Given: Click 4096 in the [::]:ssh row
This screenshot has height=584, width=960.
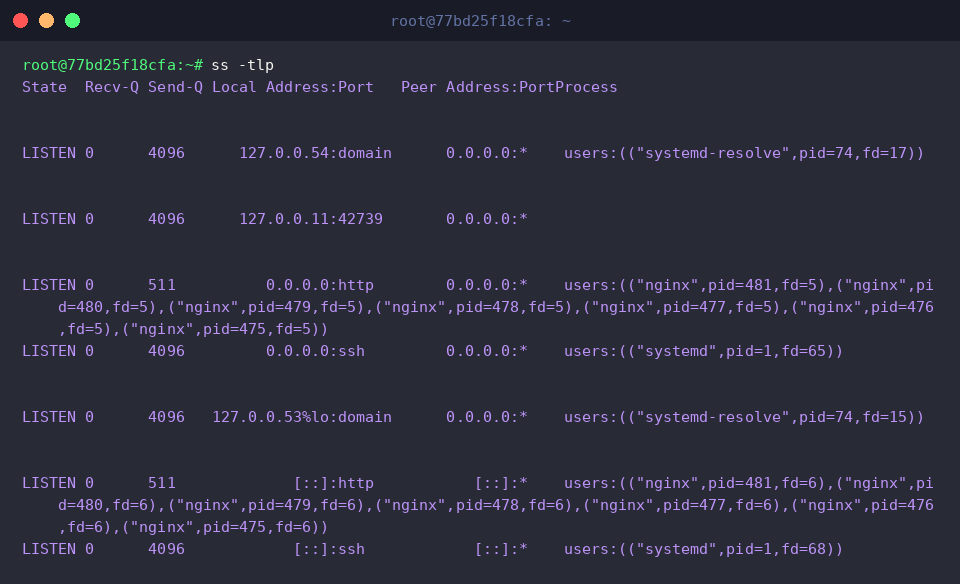Looking at the screenshot, I should [x=167, y=550].
